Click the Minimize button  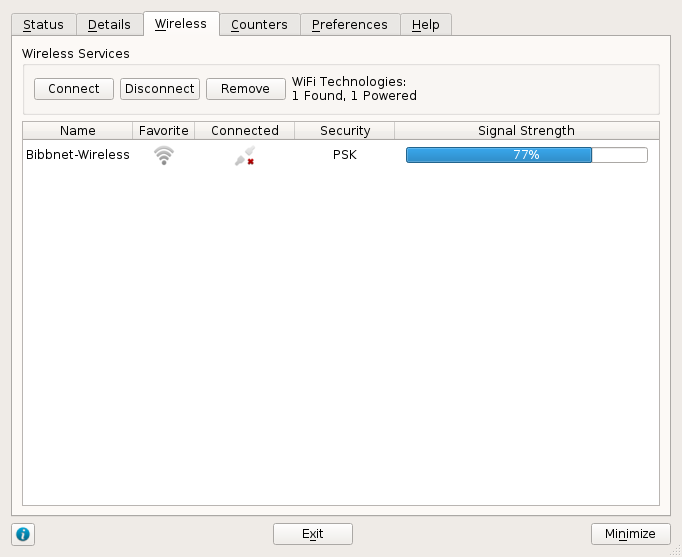[x=630, y=534]
